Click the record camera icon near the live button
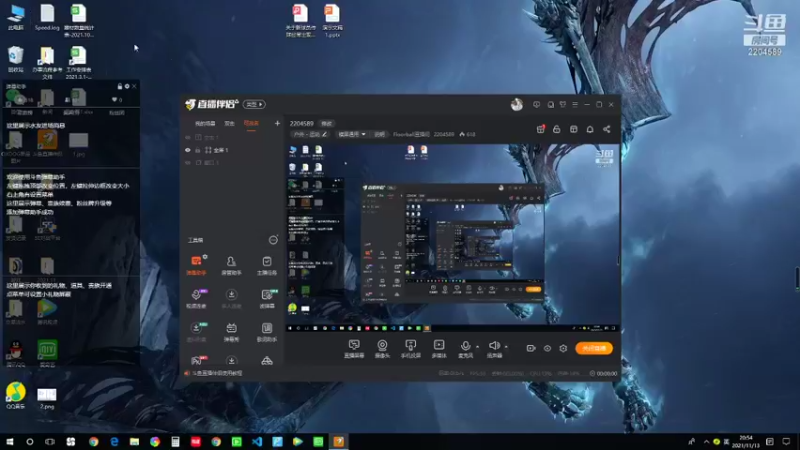 531,348
